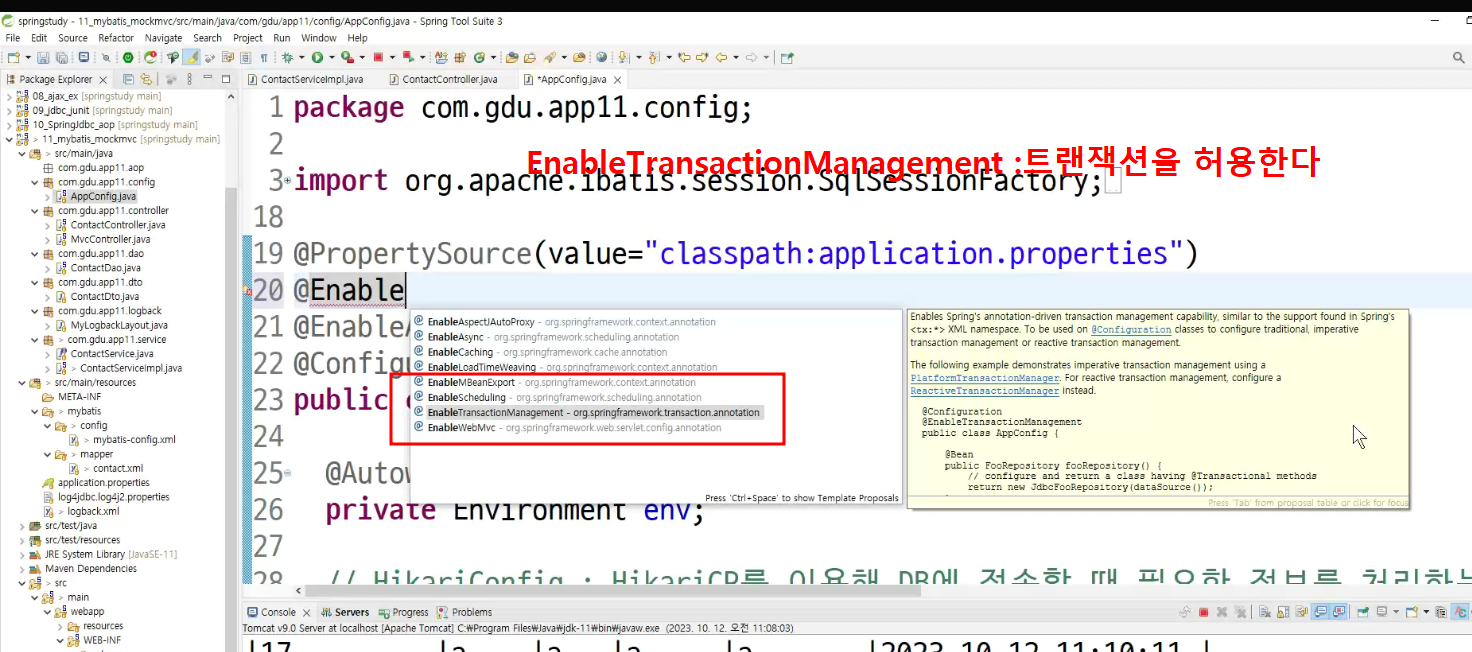Open the Navigate menu
This screenshot has height=652, width=1472.
(x=163, y=38)
